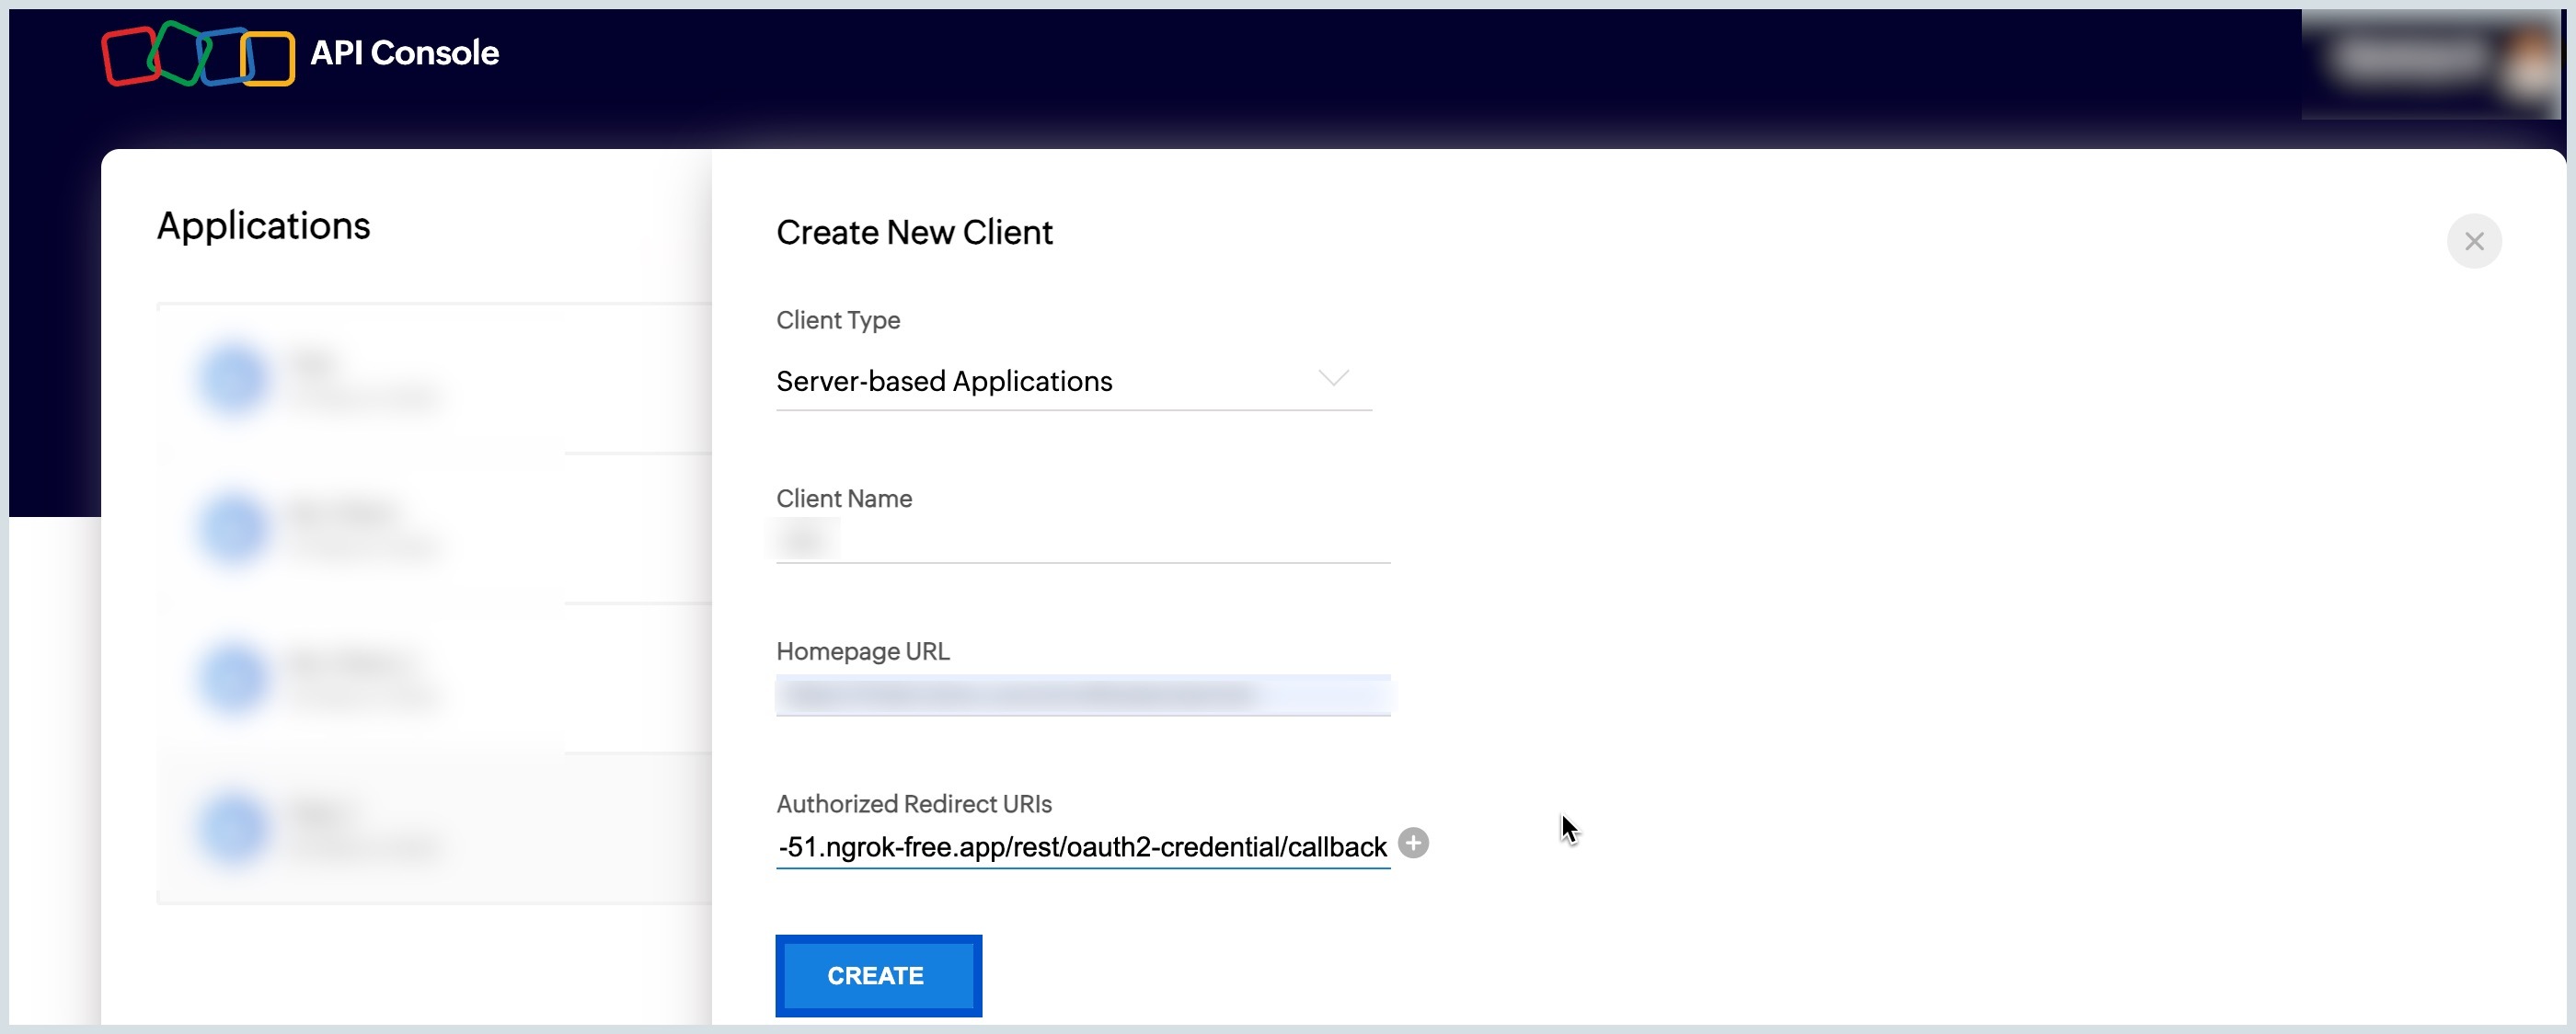Click the Authorized Redirect URIs text field
Image resolution: width=2576 pixels, height=1034 pixels.
tap(1082, 847)
